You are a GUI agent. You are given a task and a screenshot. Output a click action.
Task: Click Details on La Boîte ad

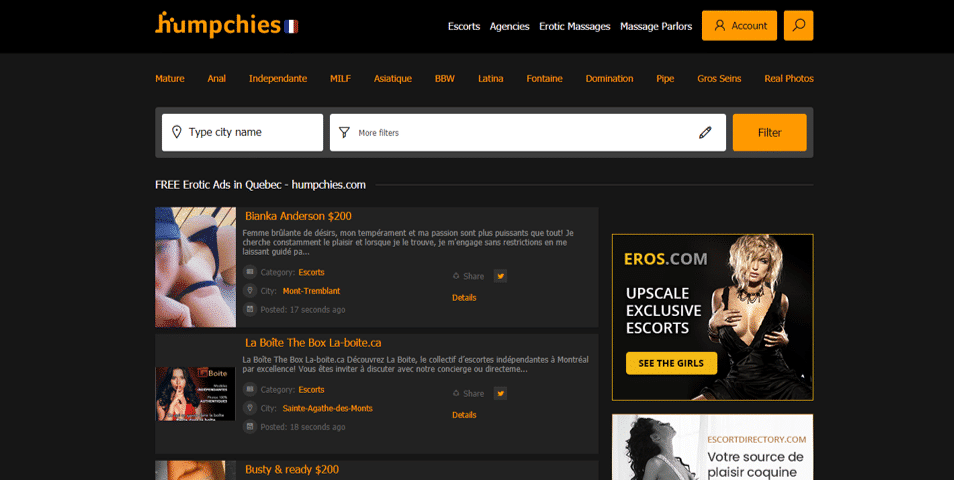pos(464,415)
